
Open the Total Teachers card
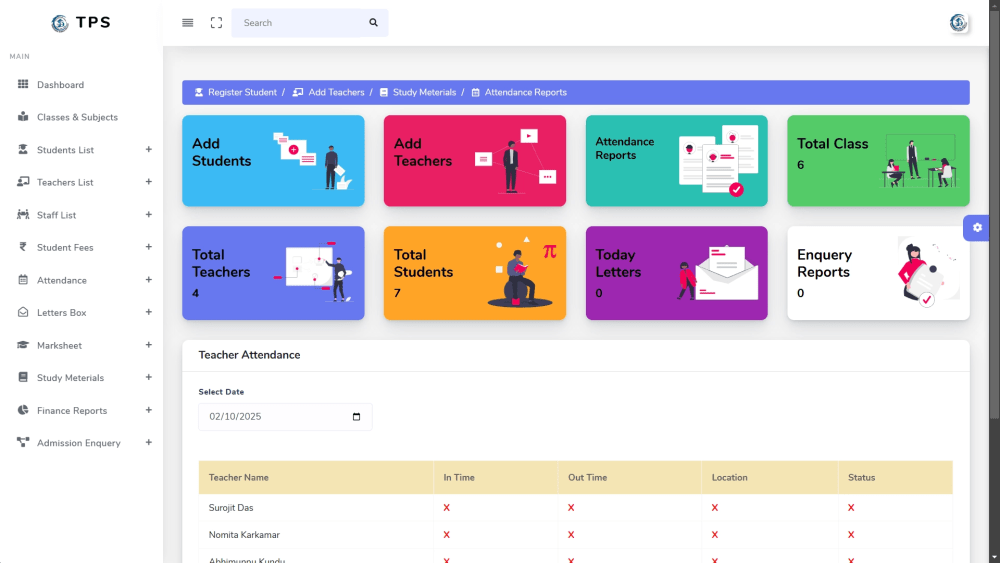273,273
